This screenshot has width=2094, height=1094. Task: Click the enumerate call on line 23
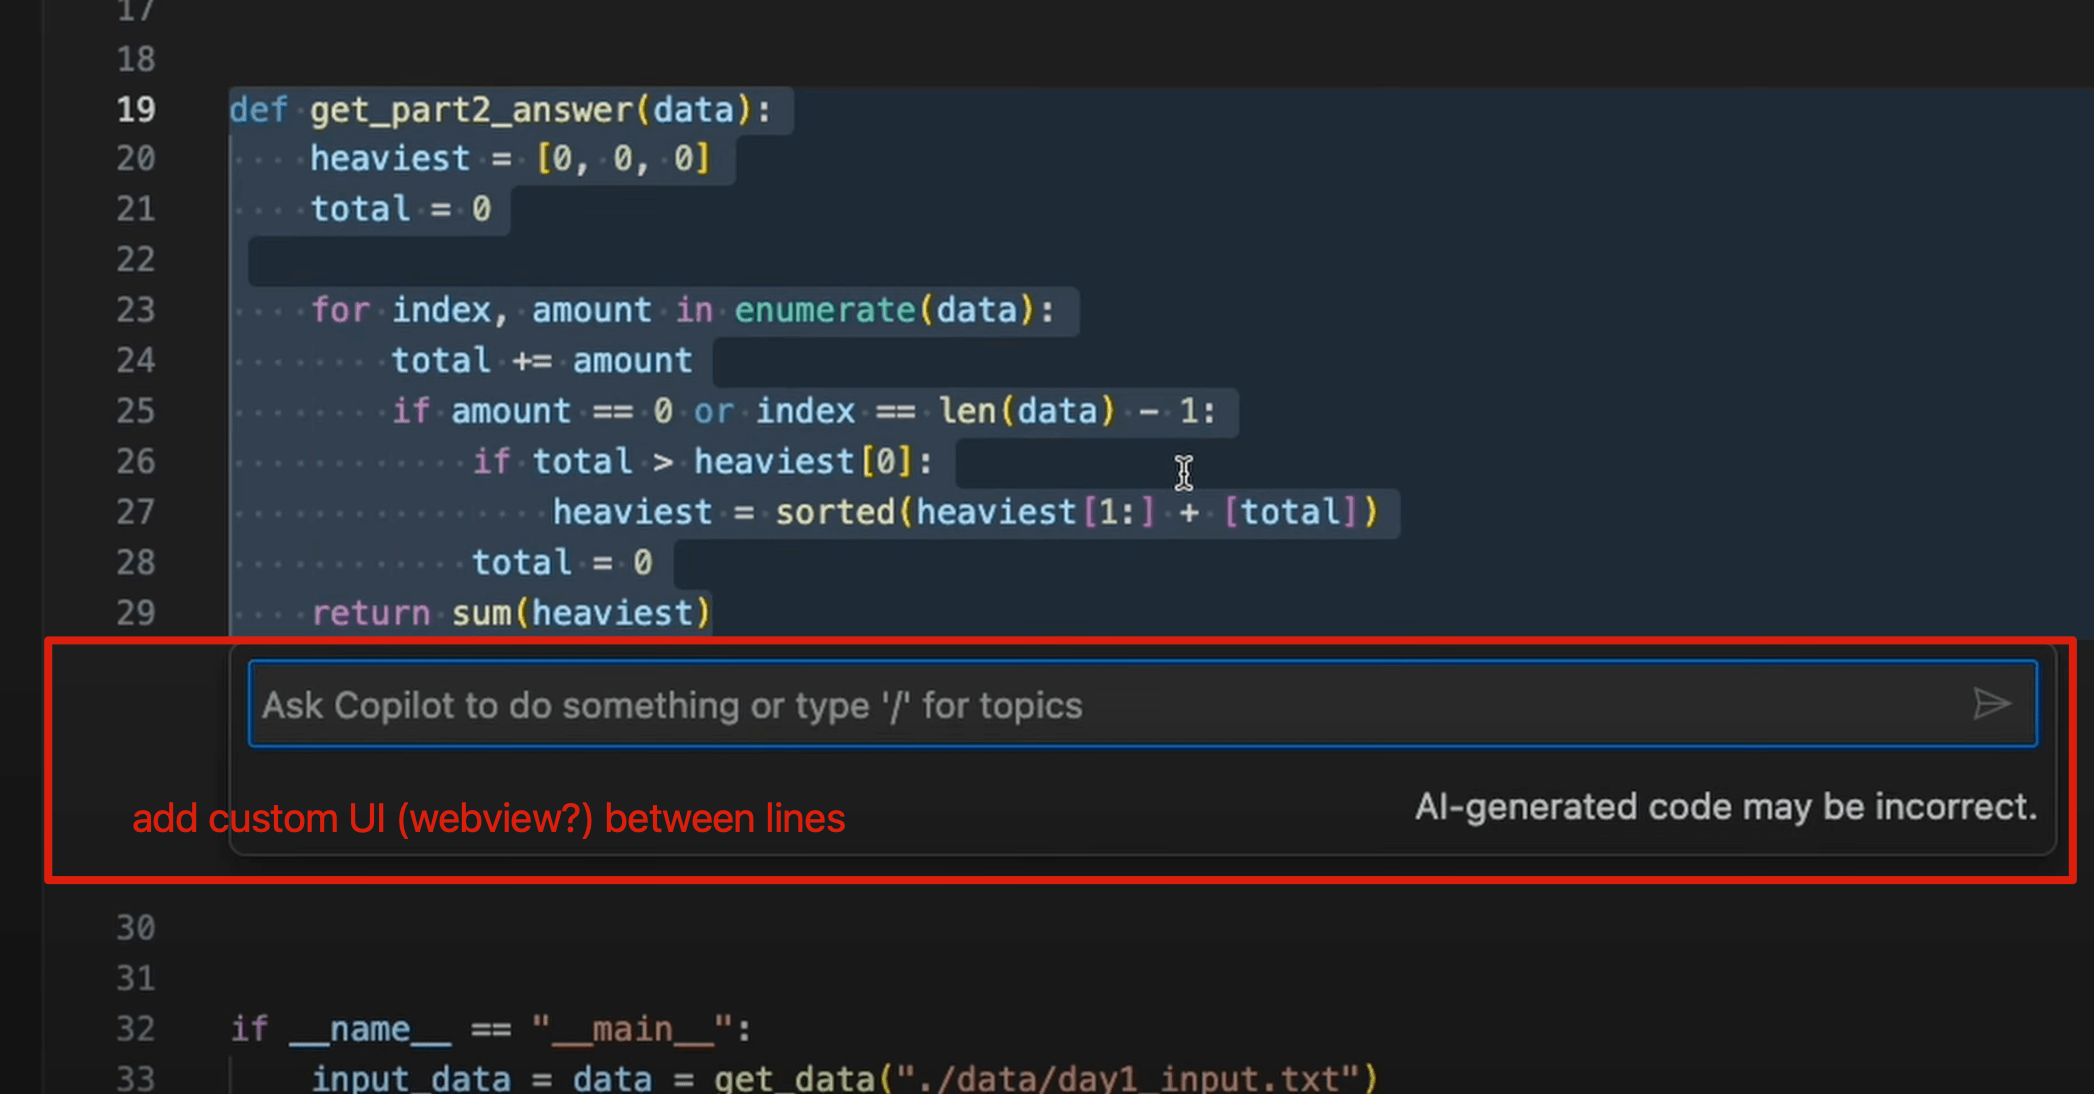tap(824, 310)
